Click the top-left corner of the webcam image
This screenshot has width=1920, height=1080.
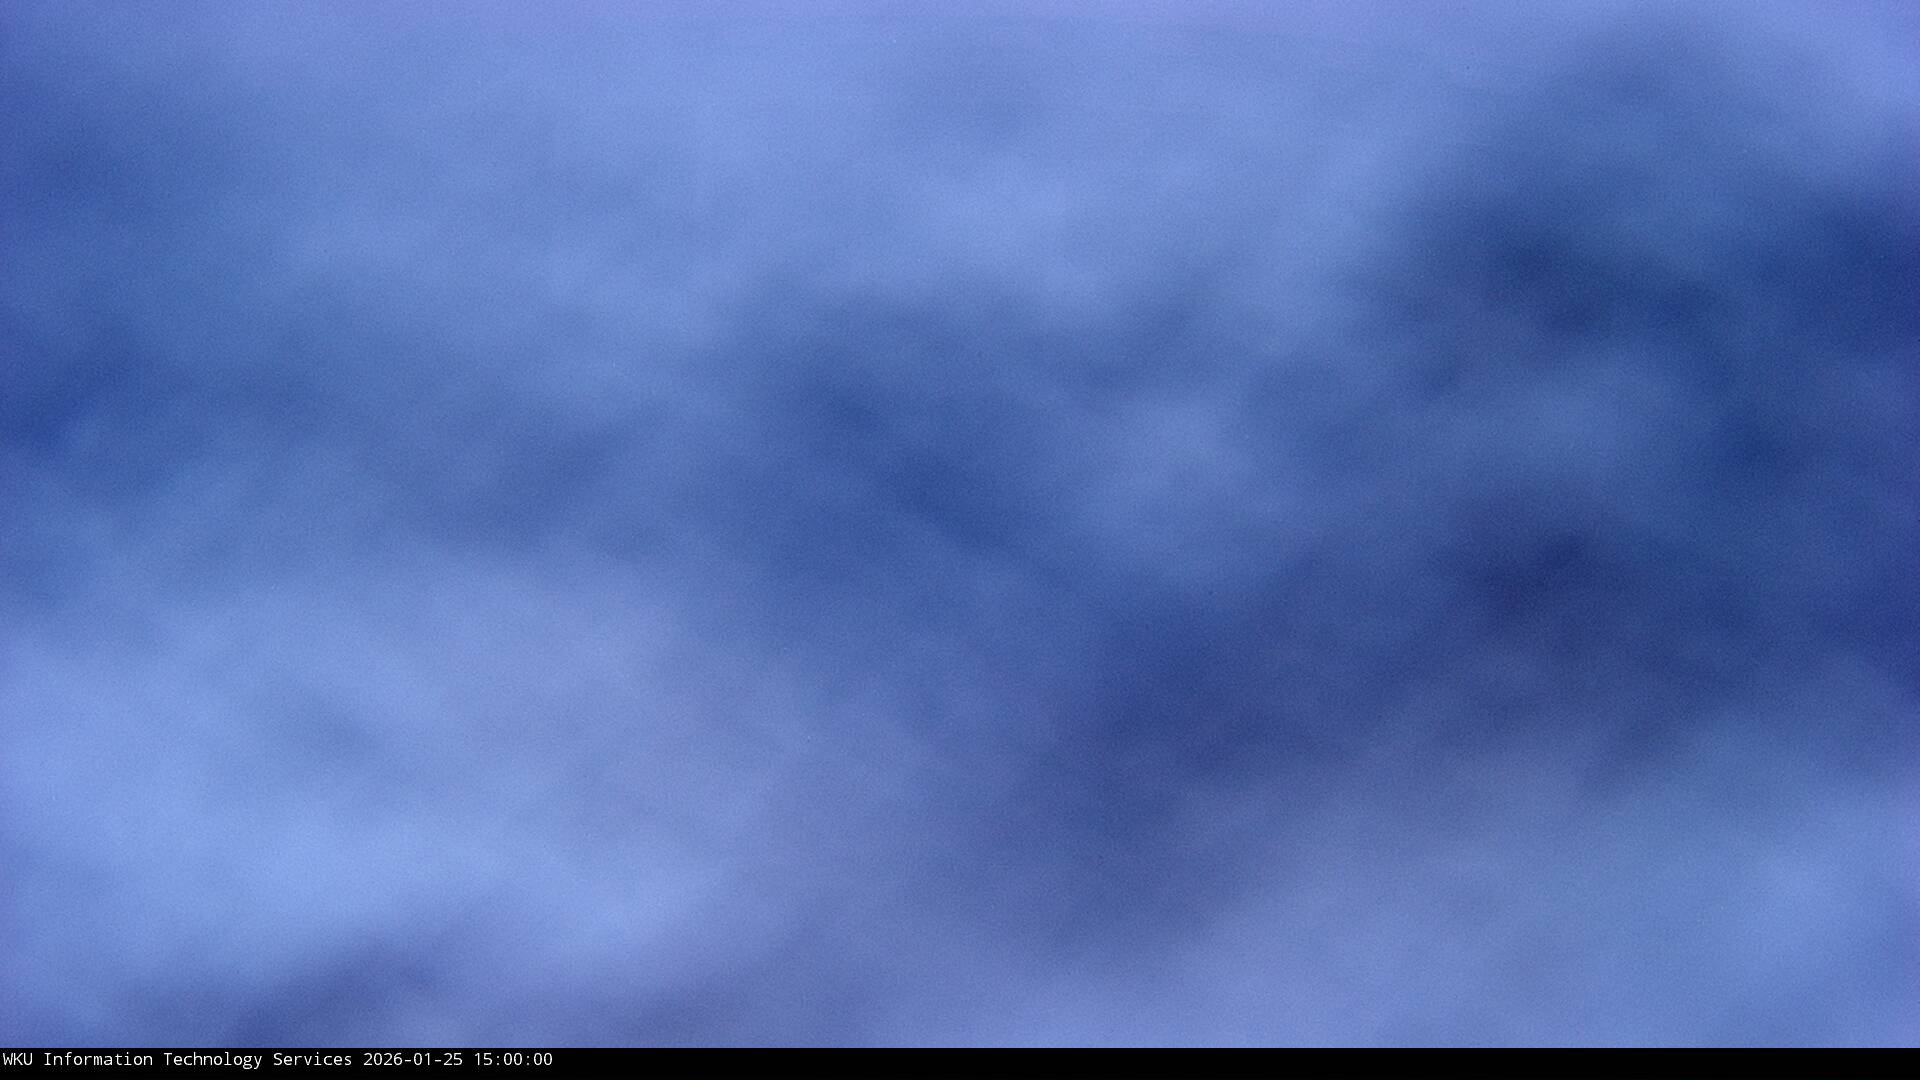click(x=4, y=4)
